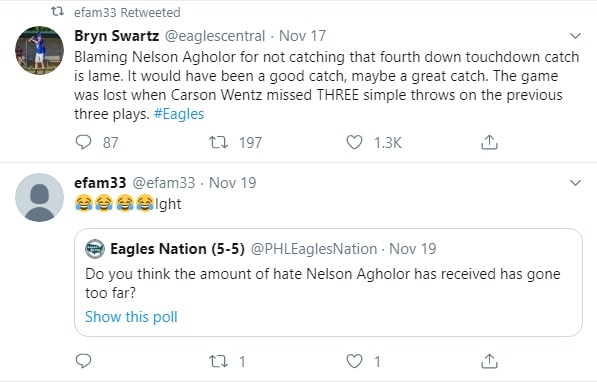The image size is (597, 382).
Task: Like efam33's quote tweet
Action: coord(354,361)
